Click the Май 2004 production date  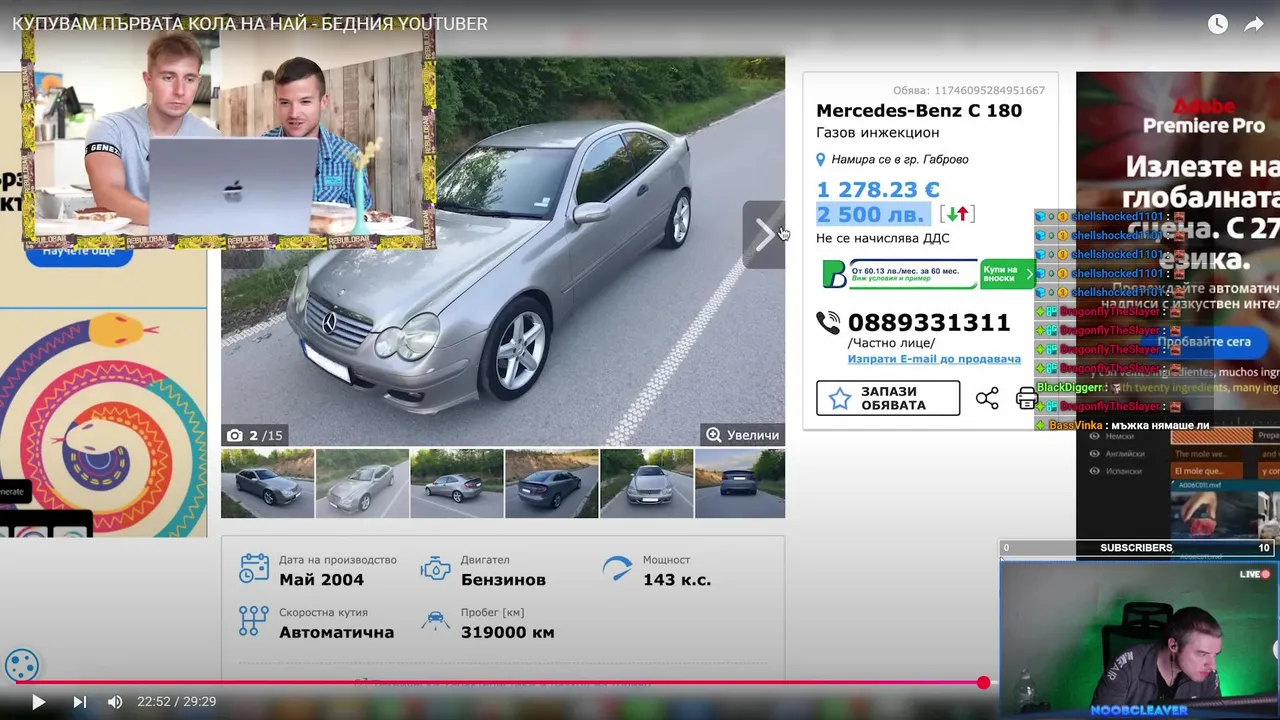pyautogui.click(x=321, y=579)
